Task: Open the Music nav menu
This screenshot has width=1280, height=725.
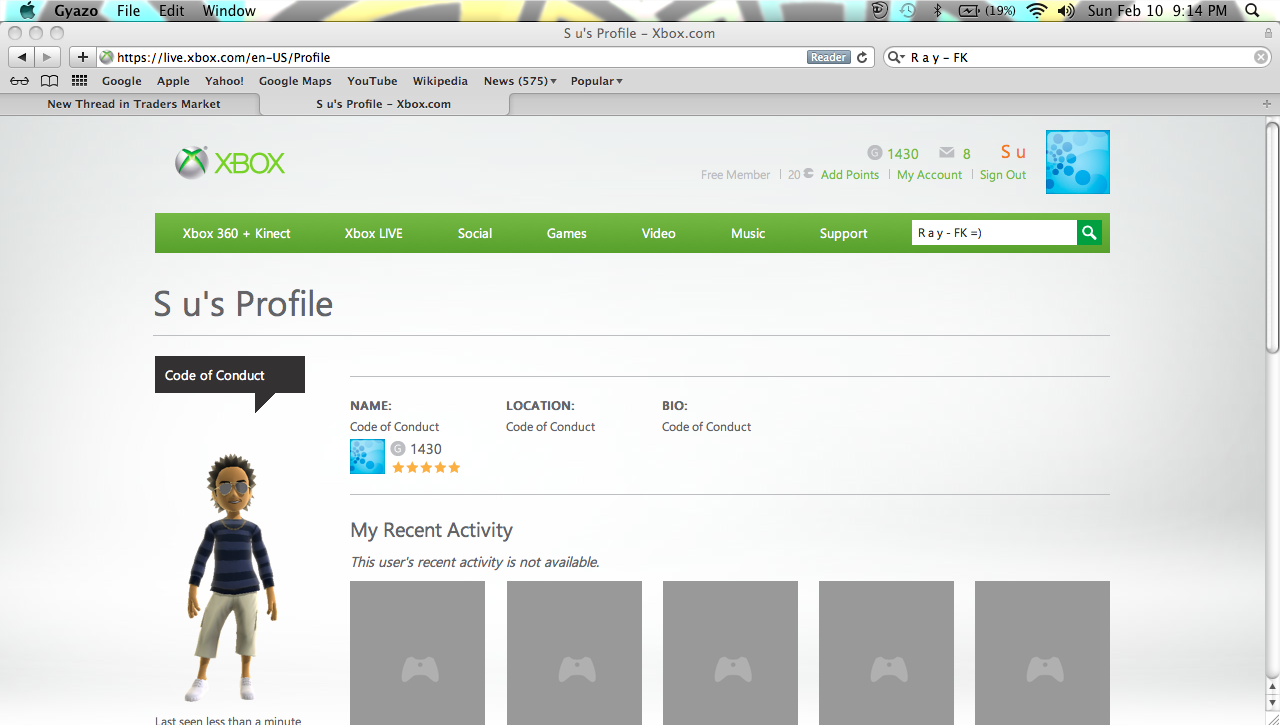Action: coord(748,233)
